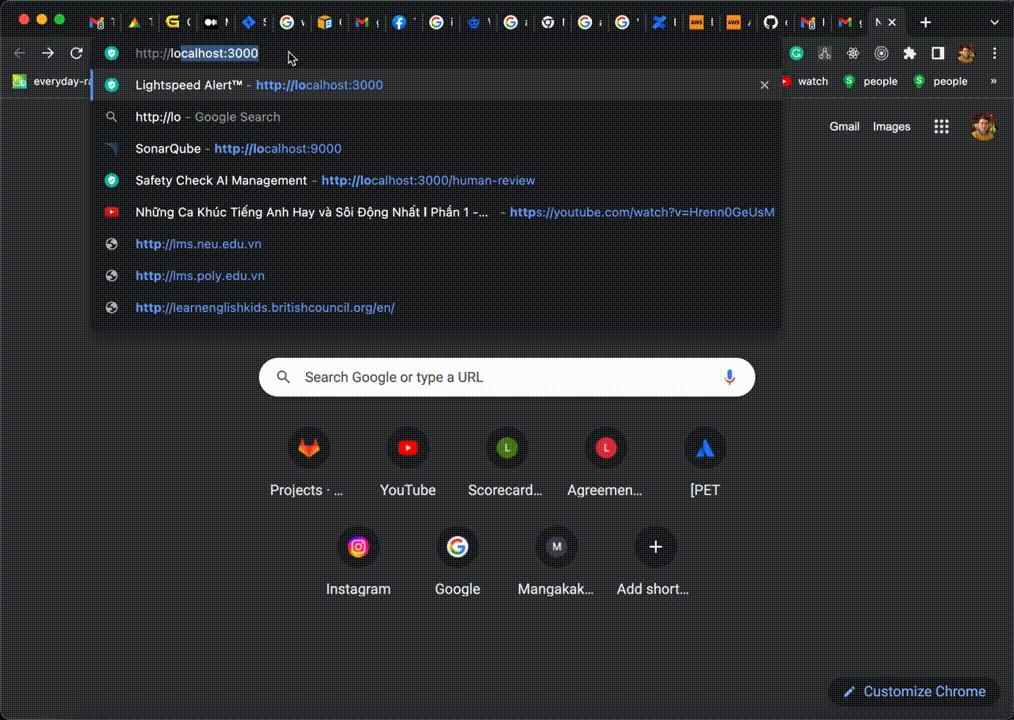Viewport: 1014px width, 720px height.
Task: Open the [PET Atlassian shortcut tile
Action: [705, 463]
